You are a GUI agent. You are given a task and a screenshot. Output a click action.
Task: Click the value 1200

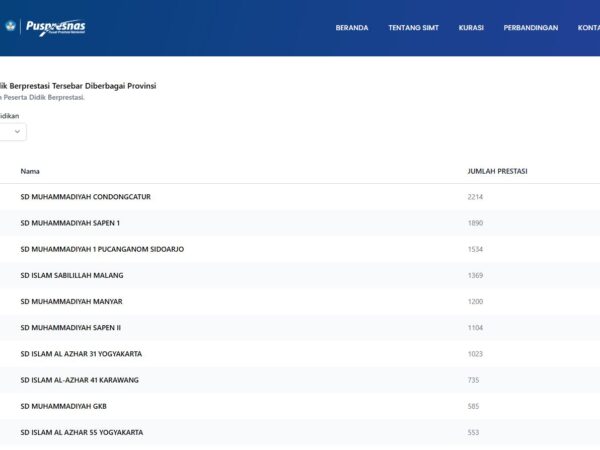click(475, 302)
